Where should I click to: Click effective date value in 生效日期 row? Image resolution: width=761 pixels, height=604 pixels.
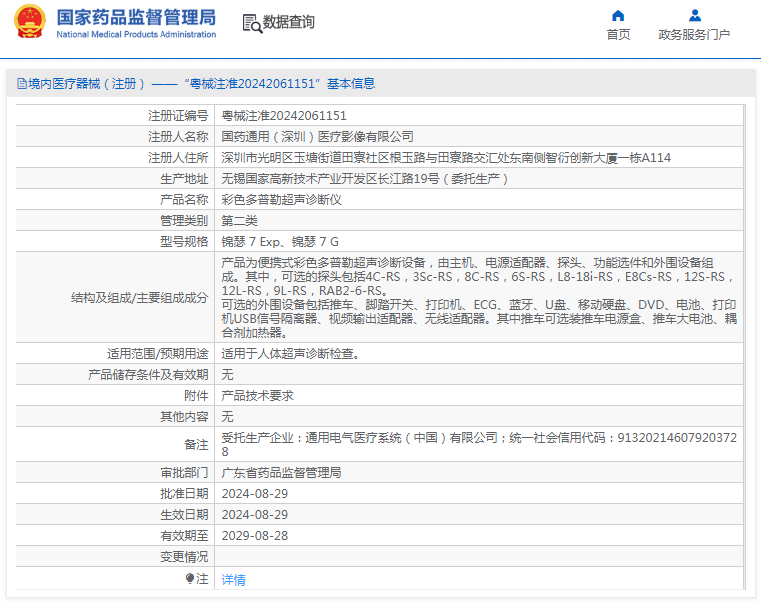tap(255, 515)
